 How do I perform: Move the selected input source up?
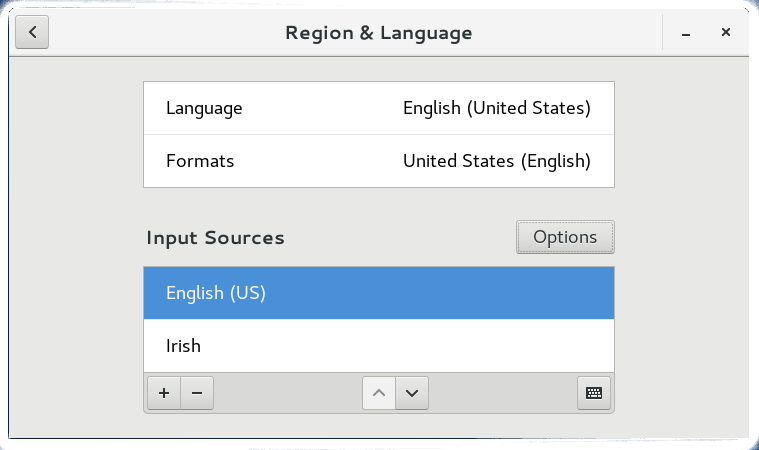[x=378, y=393]
